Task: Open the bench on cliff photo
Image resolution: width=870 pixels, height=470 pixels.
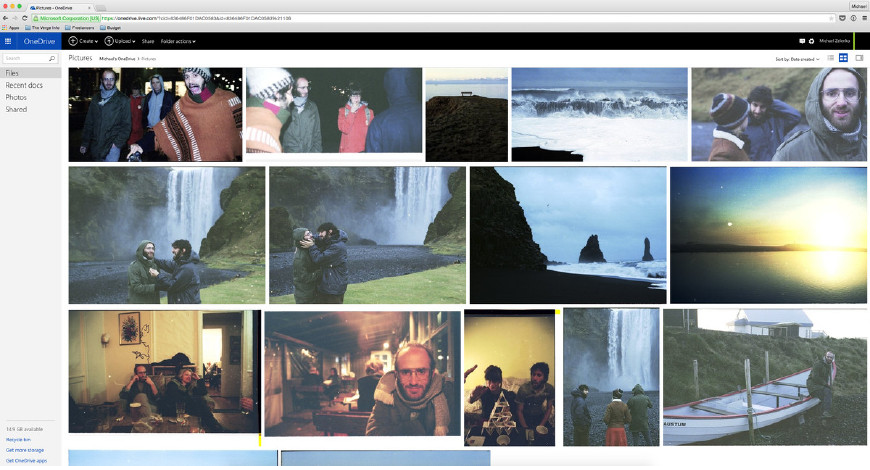Action: tap(467, 115)
